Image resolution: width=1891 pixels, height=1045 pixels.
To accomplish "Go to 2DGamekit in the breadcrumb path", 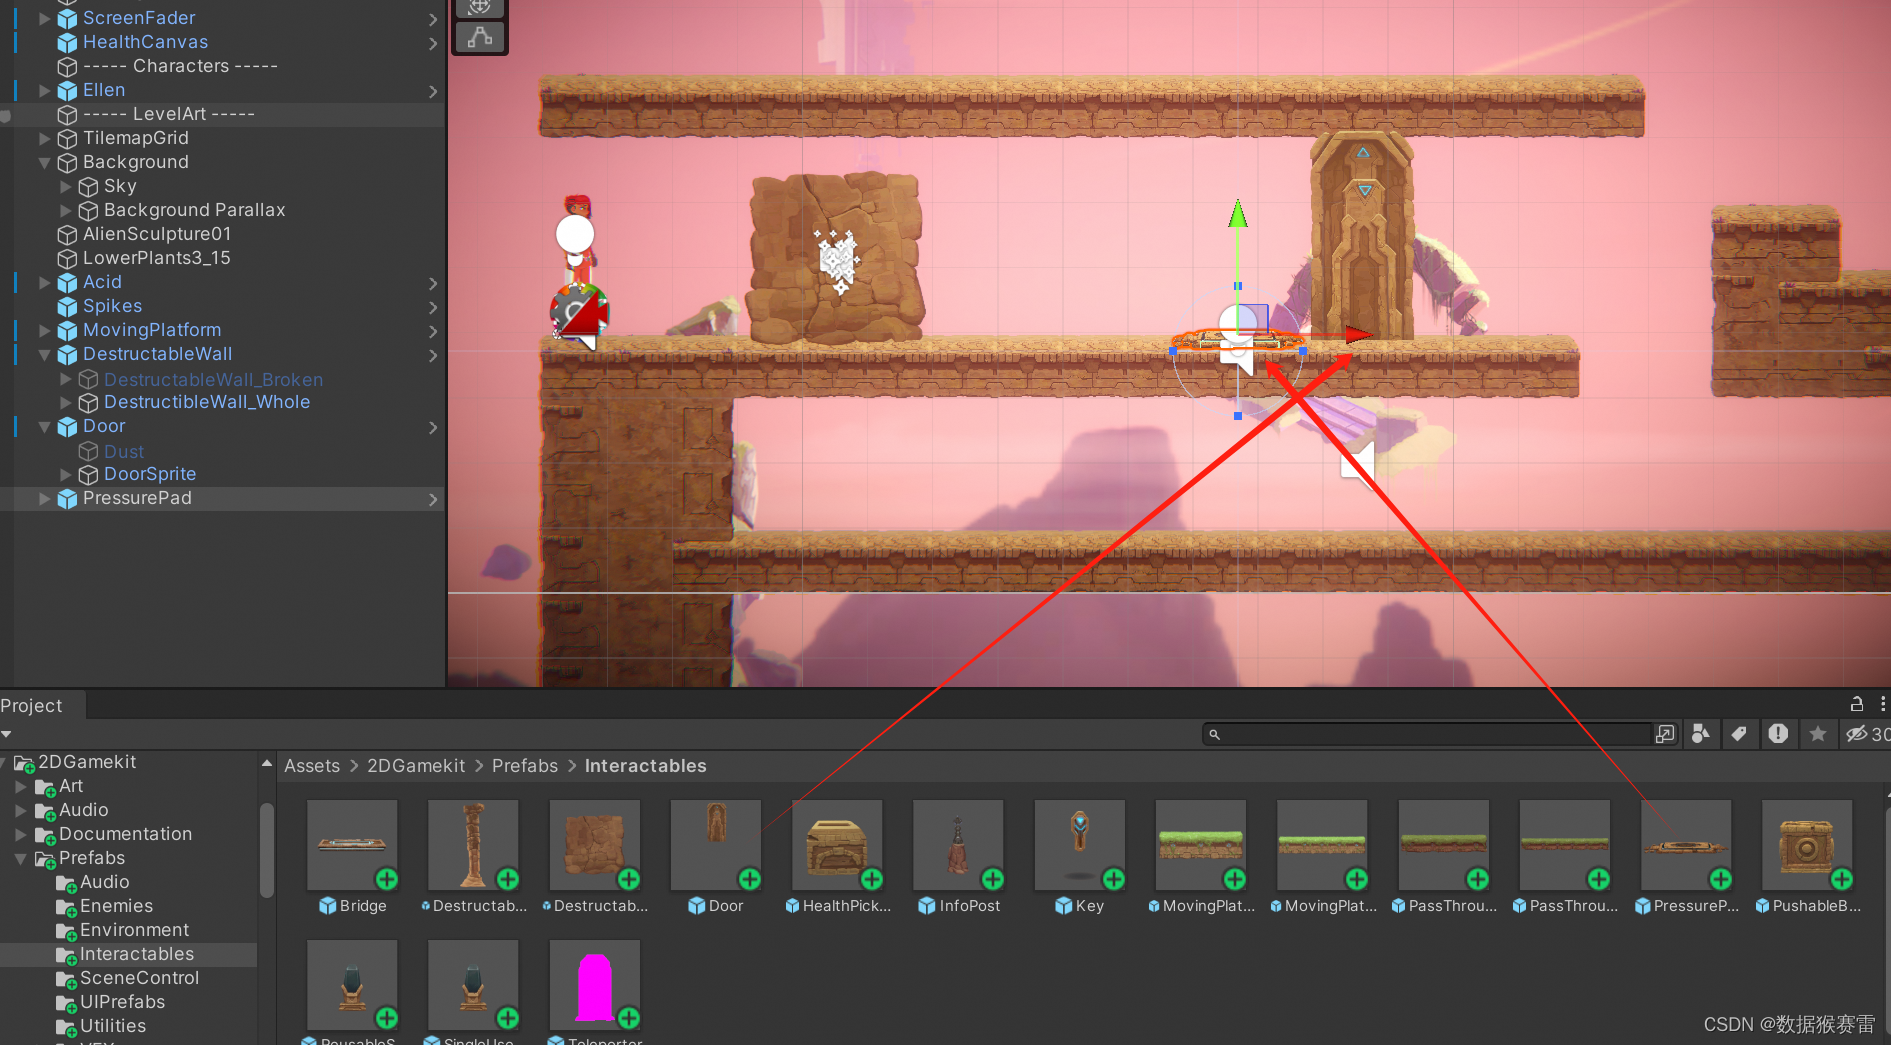I will (416, 766).
